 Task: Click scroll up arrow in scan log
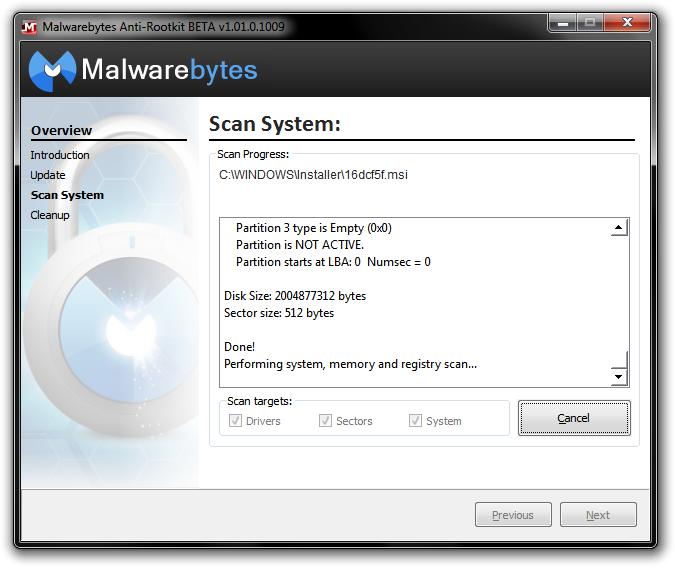tap(619, 227)
